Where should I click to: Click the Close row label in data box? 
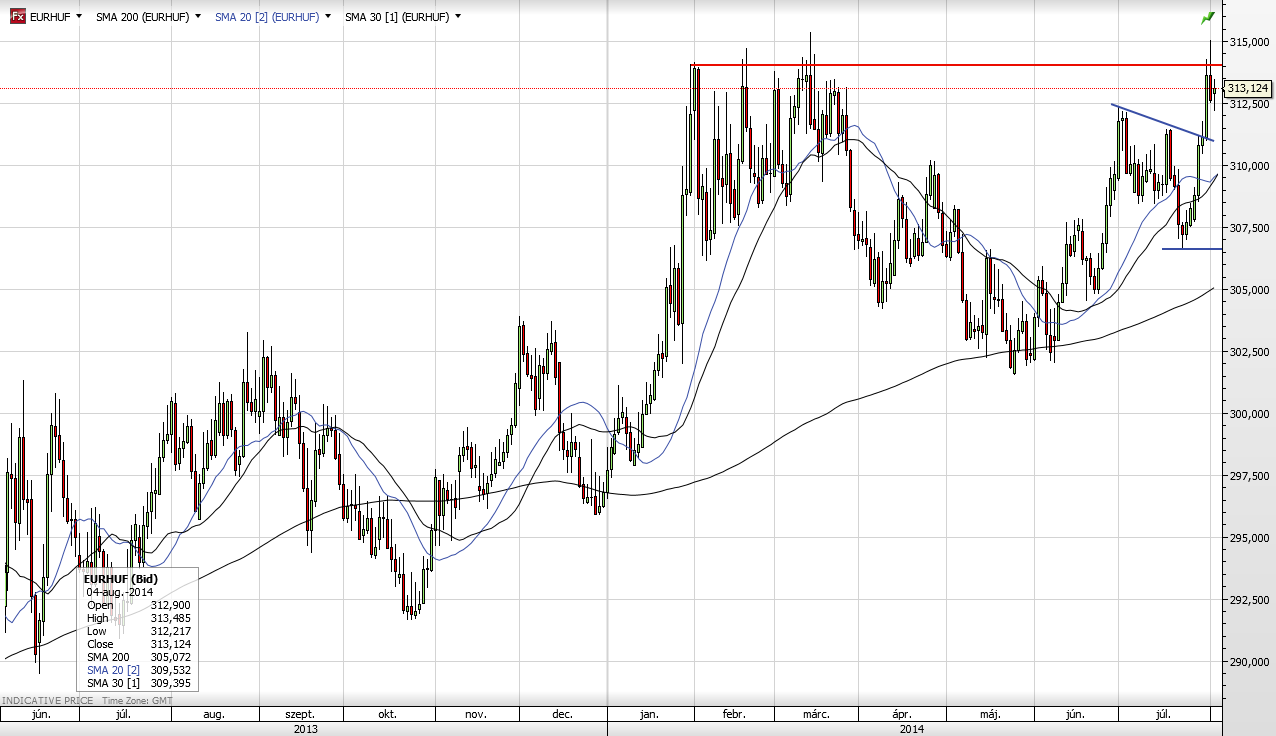(100, 644)
